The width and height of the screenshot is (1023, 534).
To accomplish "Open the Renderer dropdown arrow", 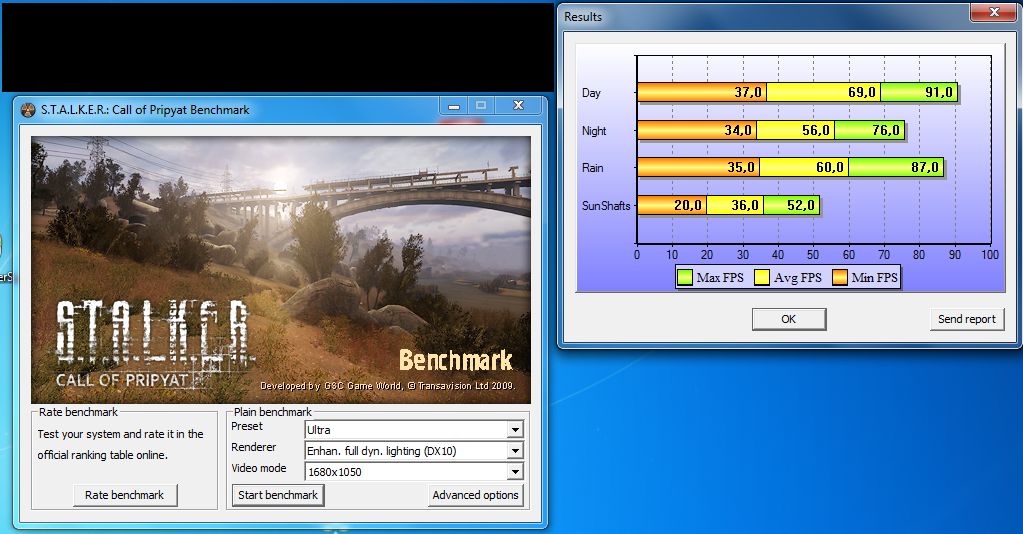I will [x=515, y=450].
